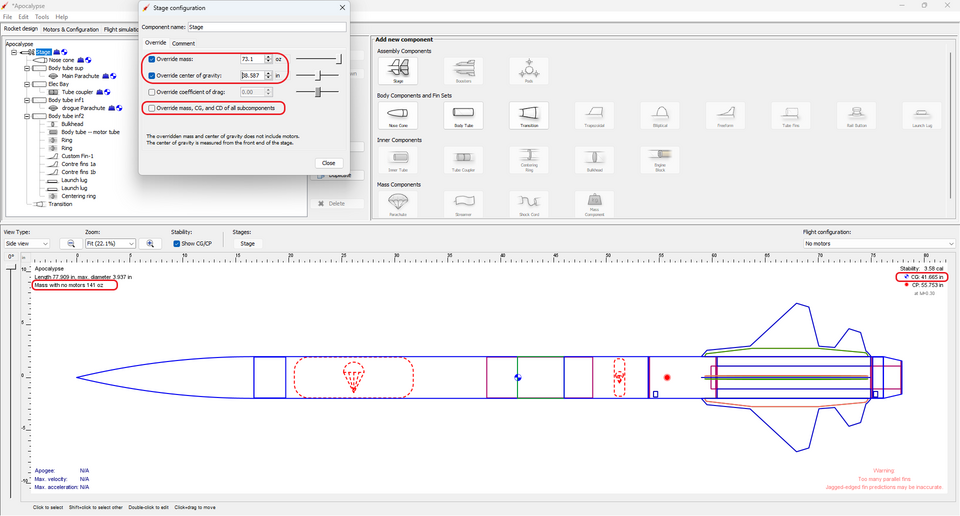Collapse the Body tube inf1 node
960x516 pixels.
pos(27,100)
